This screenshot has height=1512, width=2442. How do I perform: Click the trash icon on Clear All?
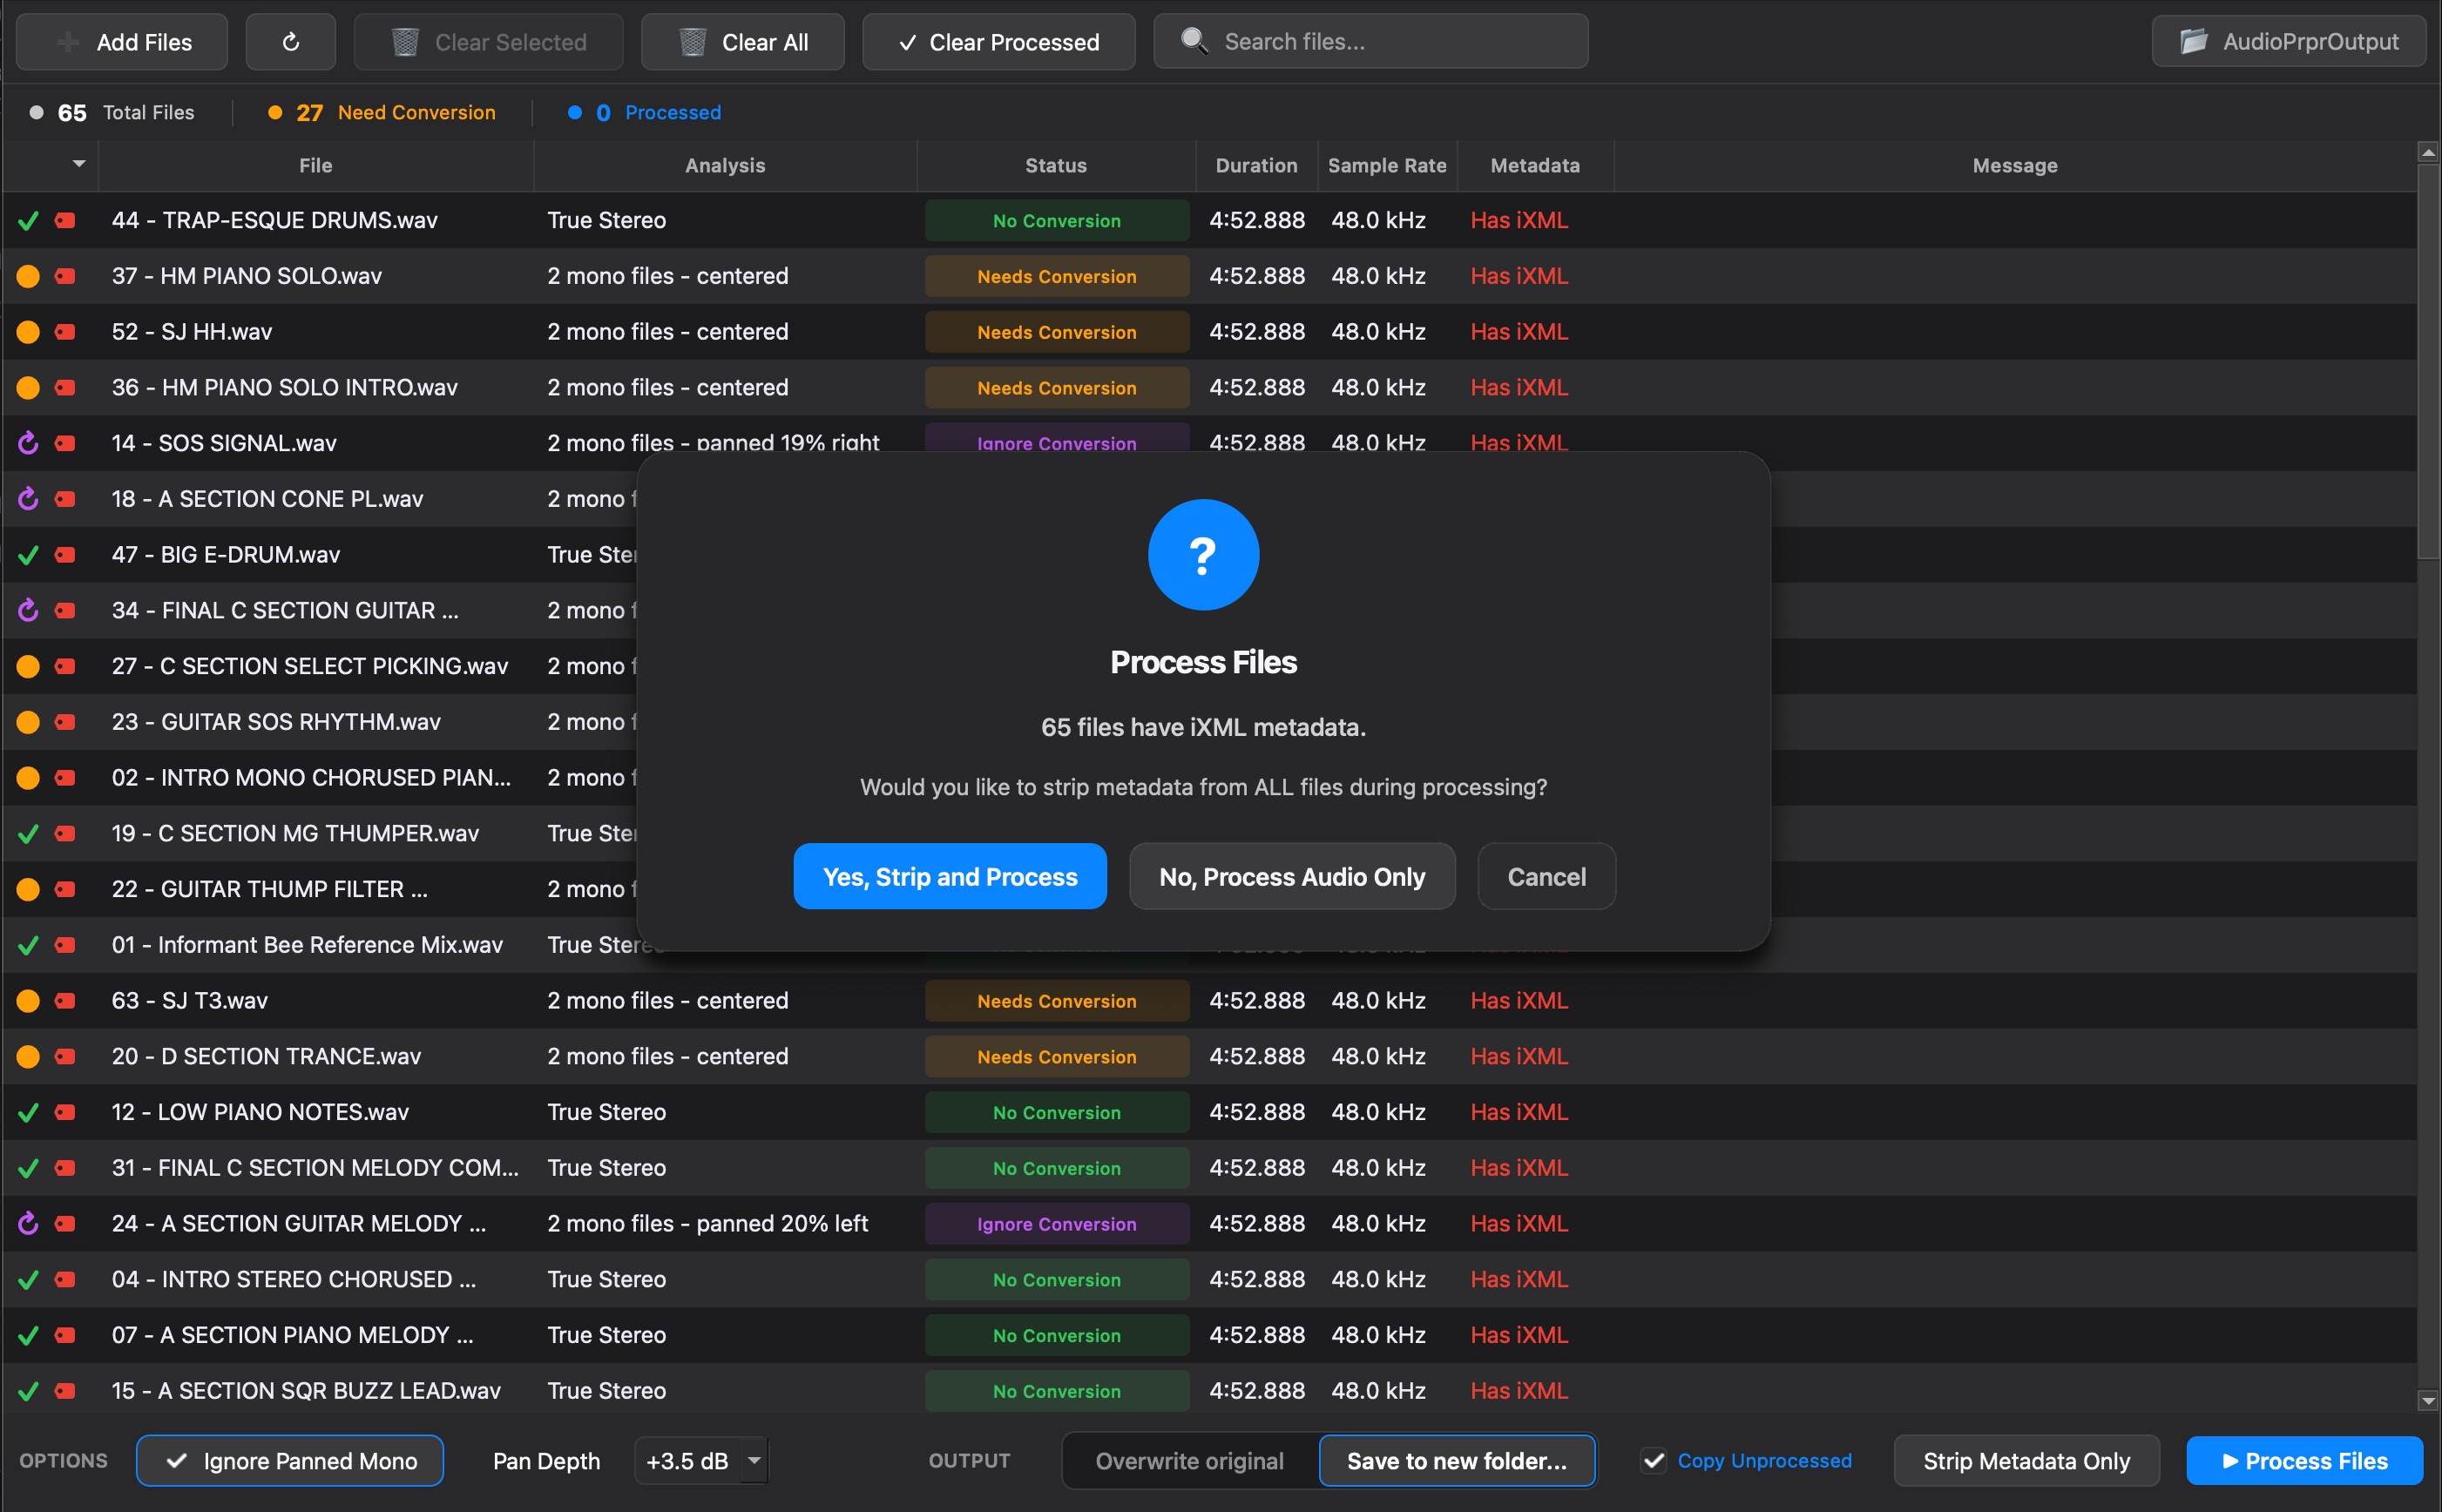691,42
